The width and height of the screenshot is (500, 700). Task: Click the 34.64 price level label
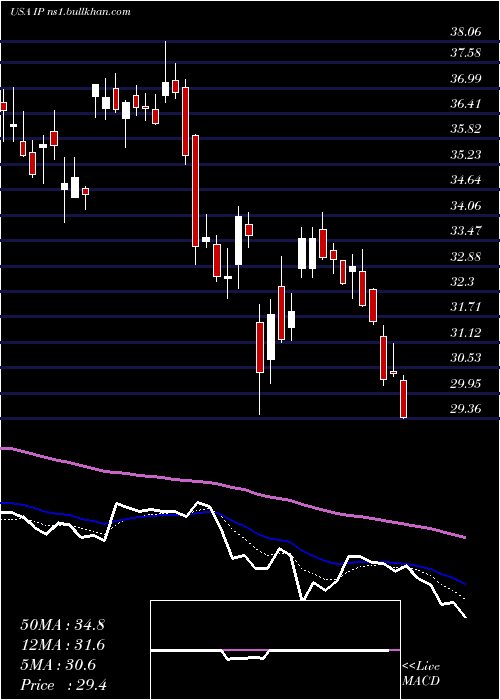[x=466, y=180]
